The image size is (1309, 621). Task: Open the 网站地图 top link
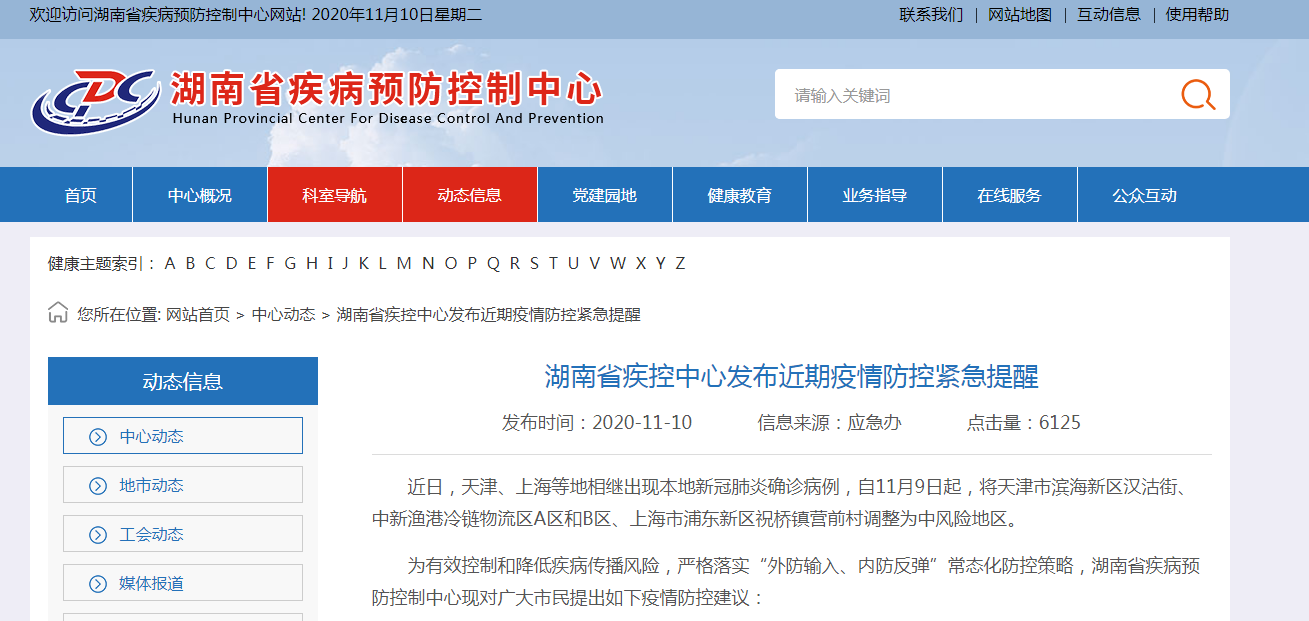coord(1020,14)
